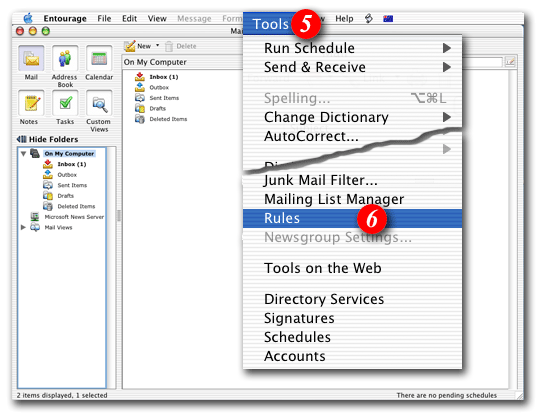Click the compose icon at top right
This screenshot has height=413, width=537.
point(510,62)
